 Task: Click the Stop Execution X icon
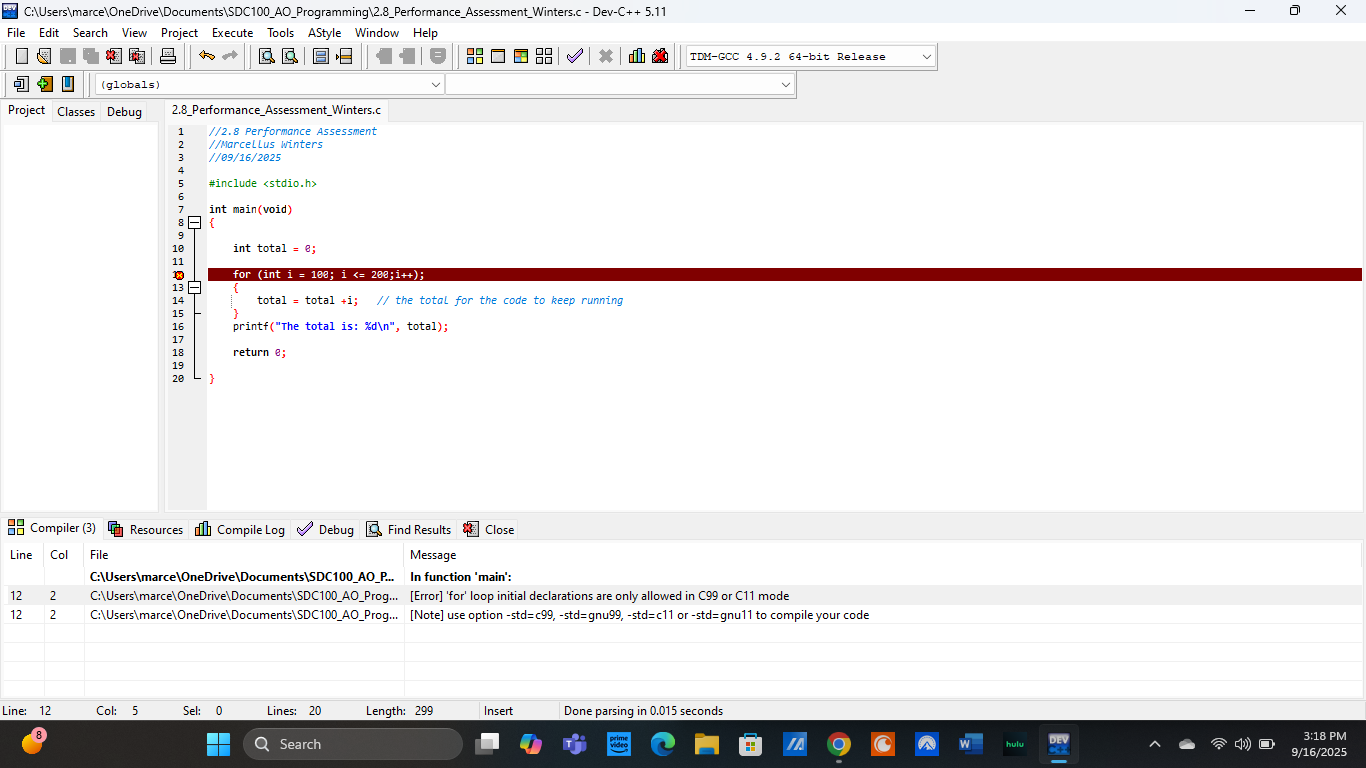click(x=606, y=56)
